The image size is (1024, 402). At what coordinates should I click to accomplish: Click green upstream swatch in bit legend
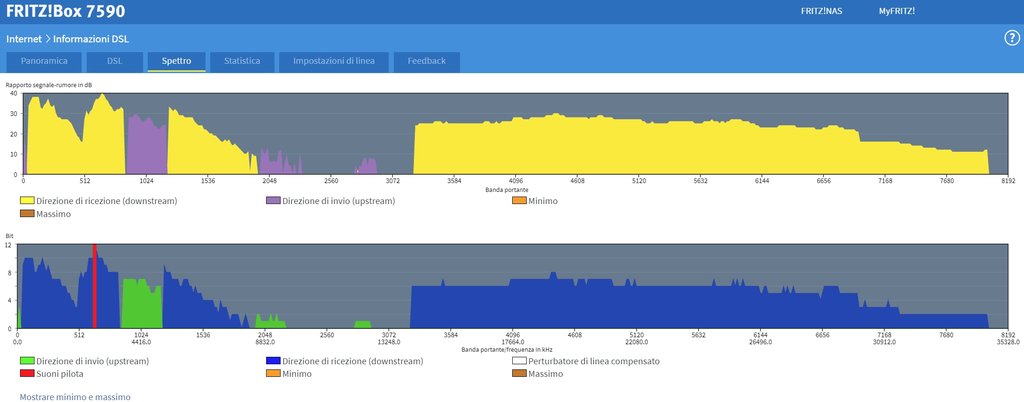click(x=27, y=361)
